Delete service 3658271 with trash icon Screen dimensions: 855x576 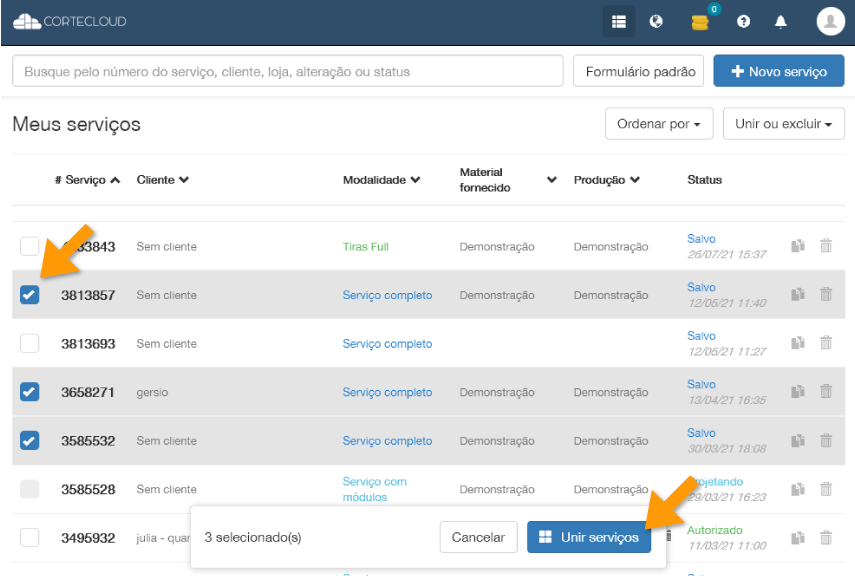click(826, 391)
